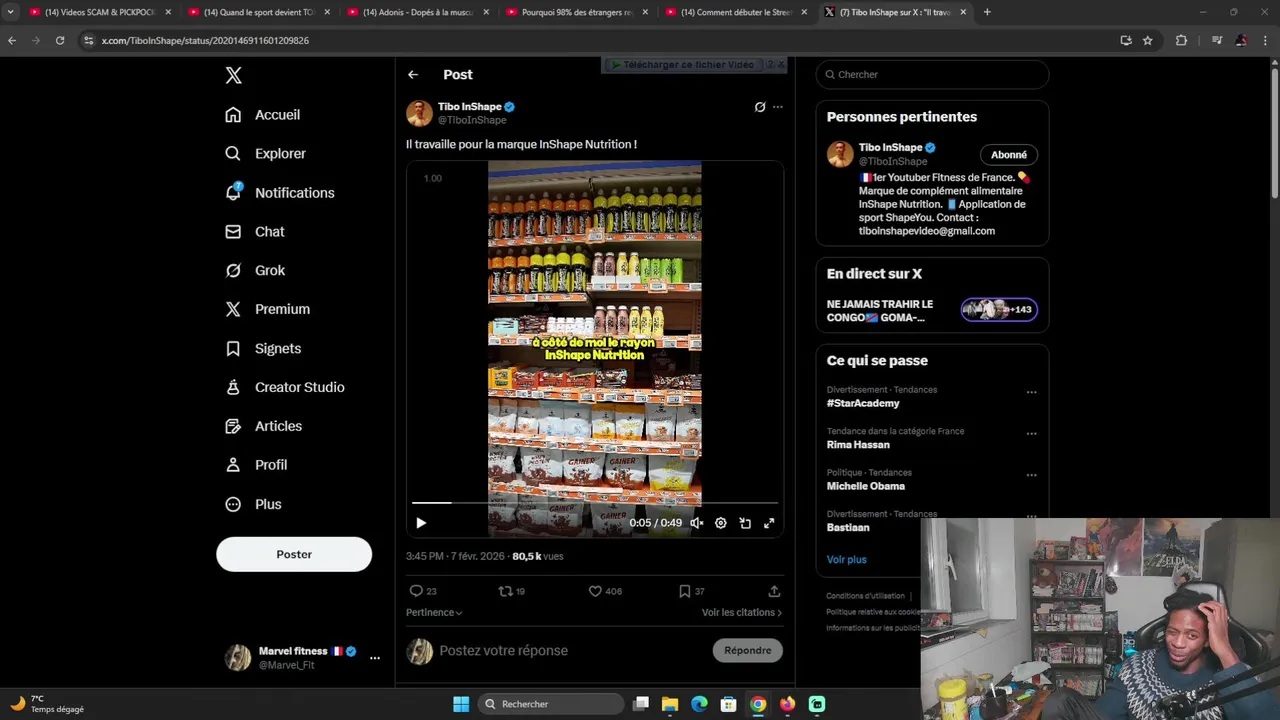Screen dimensions: 1280x720
Task: Click the Grok icon on the post
Action: point(760,107)
